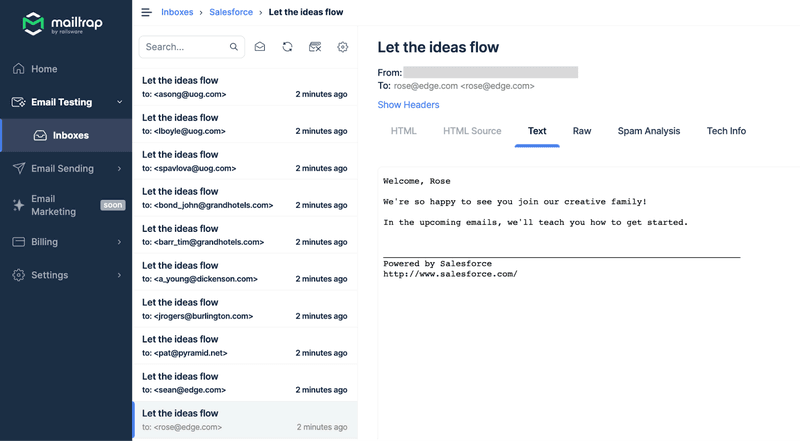Click into the Search input field
The width and height of the screenshot is (800, 441).
click(x=185, y=47)
